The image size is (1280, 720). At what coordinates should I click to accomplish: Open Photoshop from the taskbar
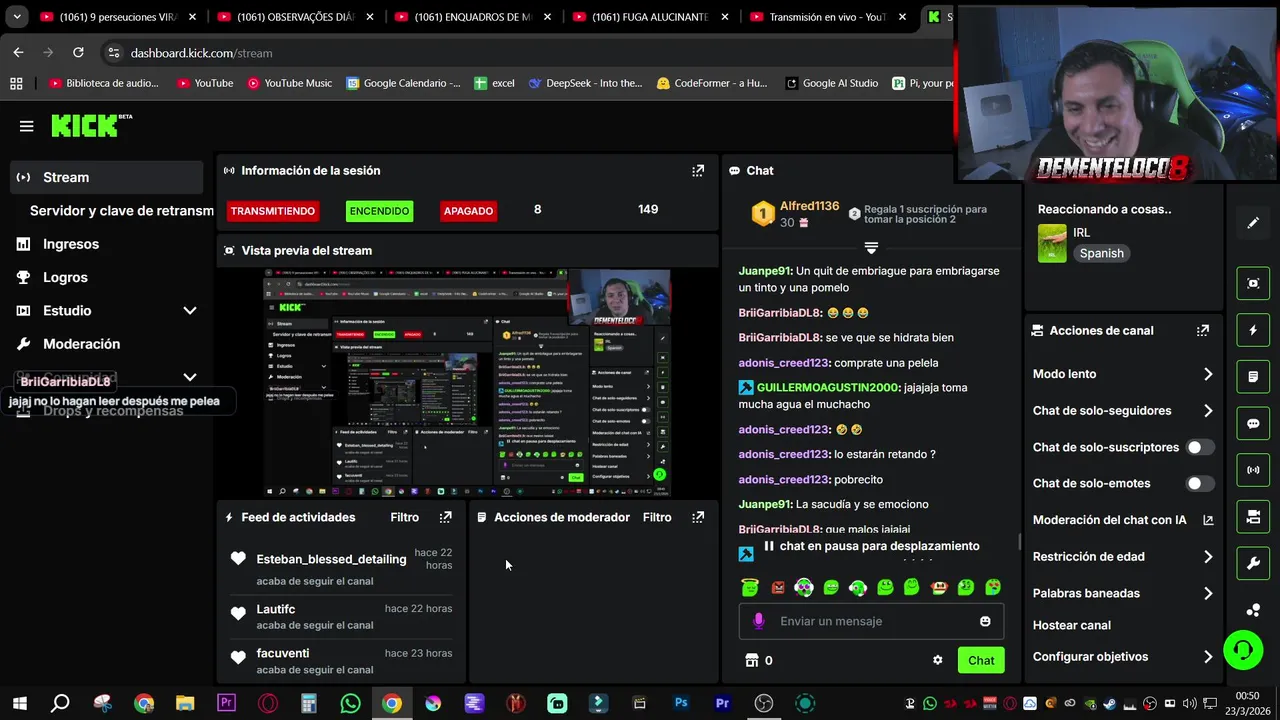(x=681, y=703)
